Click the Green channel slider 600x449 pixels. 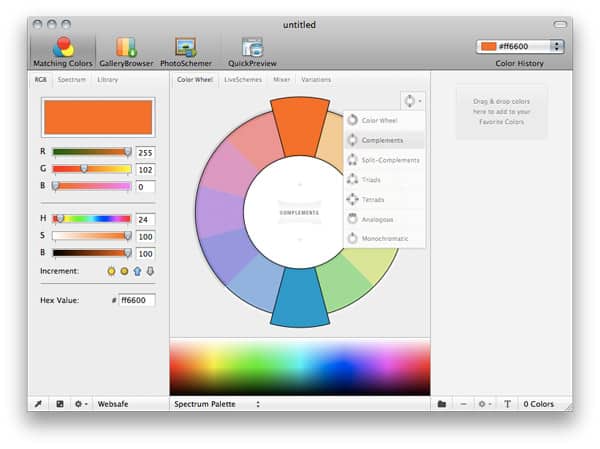click(91, 169)
